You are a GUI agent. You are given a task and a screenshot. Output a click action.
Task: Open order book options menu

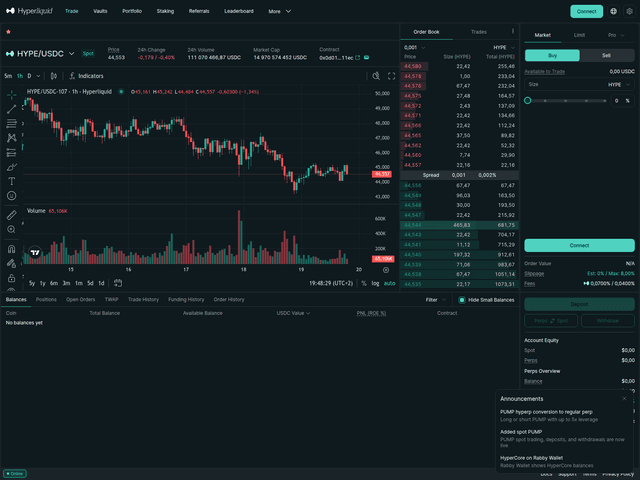(513, 31)
